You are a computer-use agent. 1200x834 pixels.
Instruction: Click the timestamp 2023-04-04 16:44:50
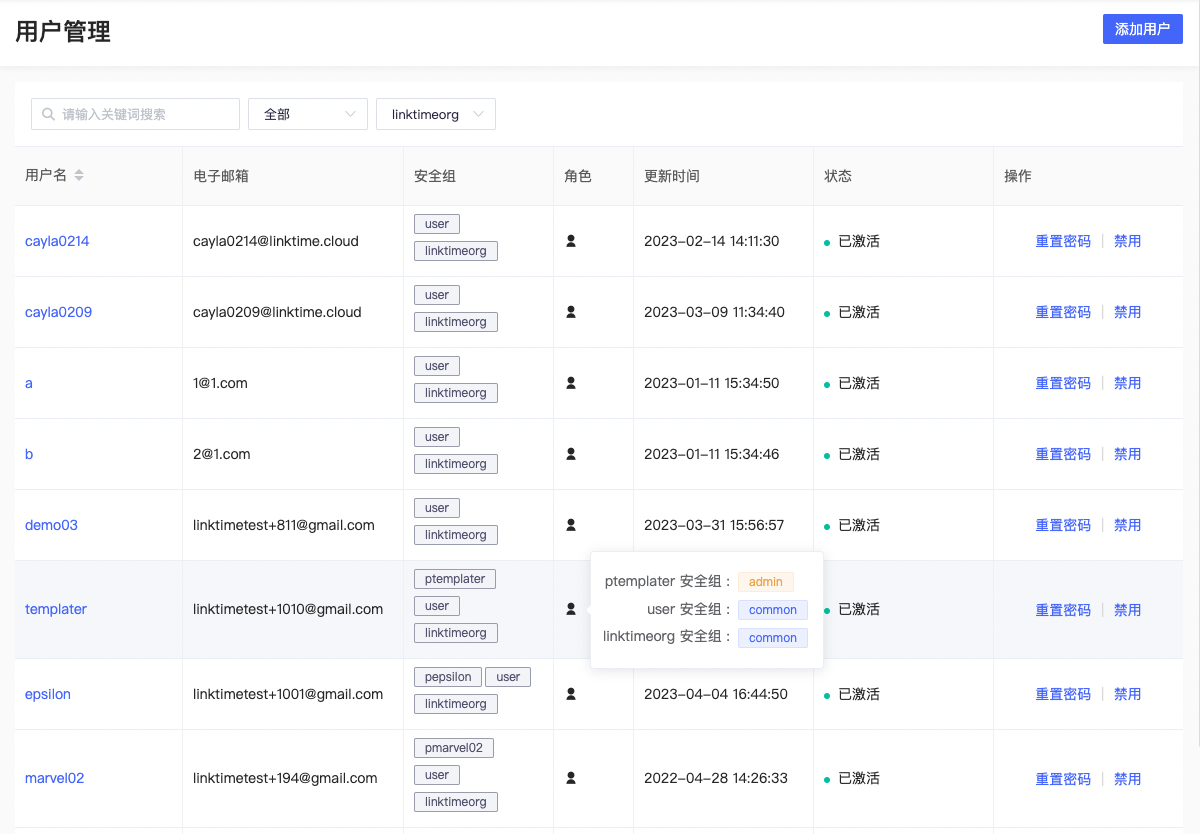click(716, 694)
